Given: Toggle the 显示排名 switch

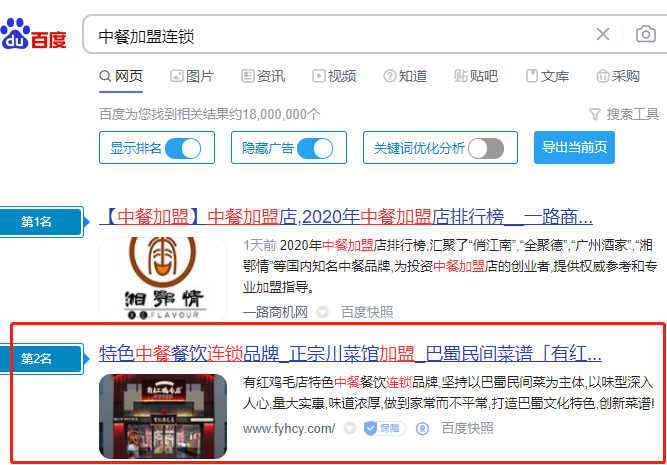Looking at the screenshot, I should point(183,148).
